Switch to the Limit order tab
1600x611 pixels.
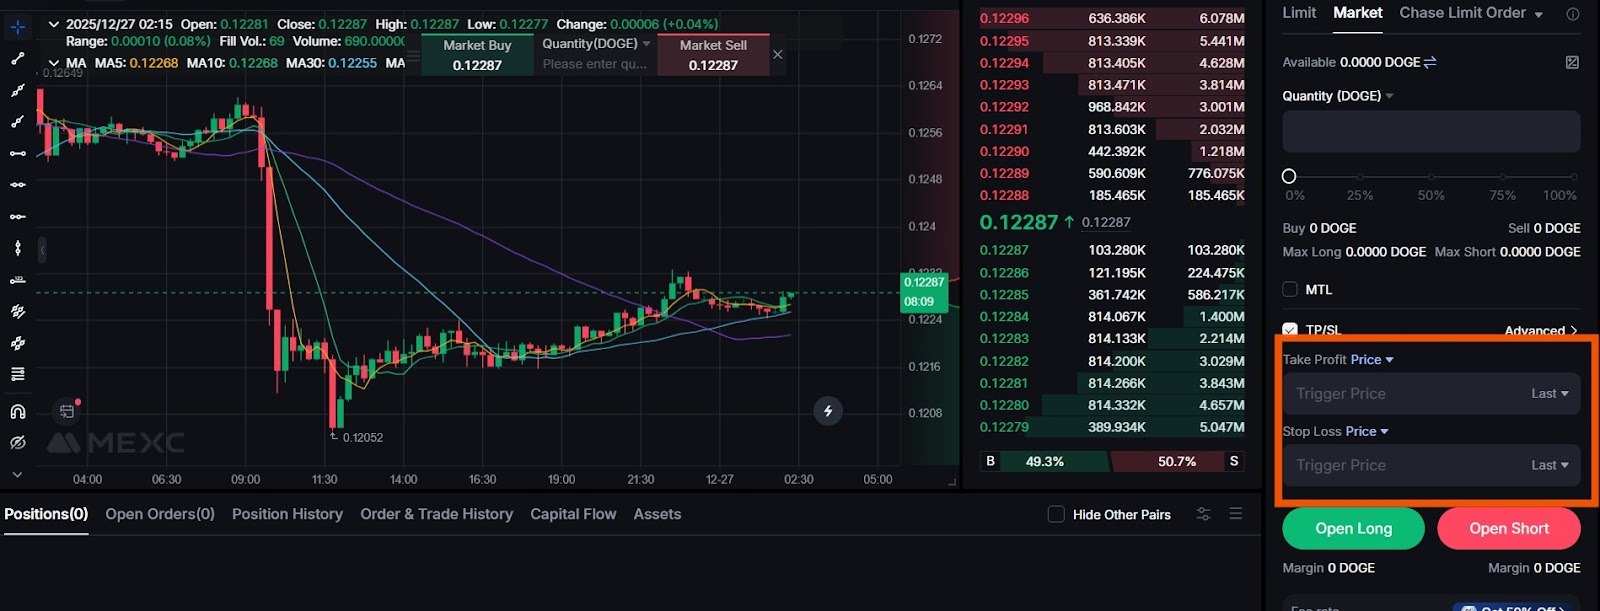[1299, 13]
